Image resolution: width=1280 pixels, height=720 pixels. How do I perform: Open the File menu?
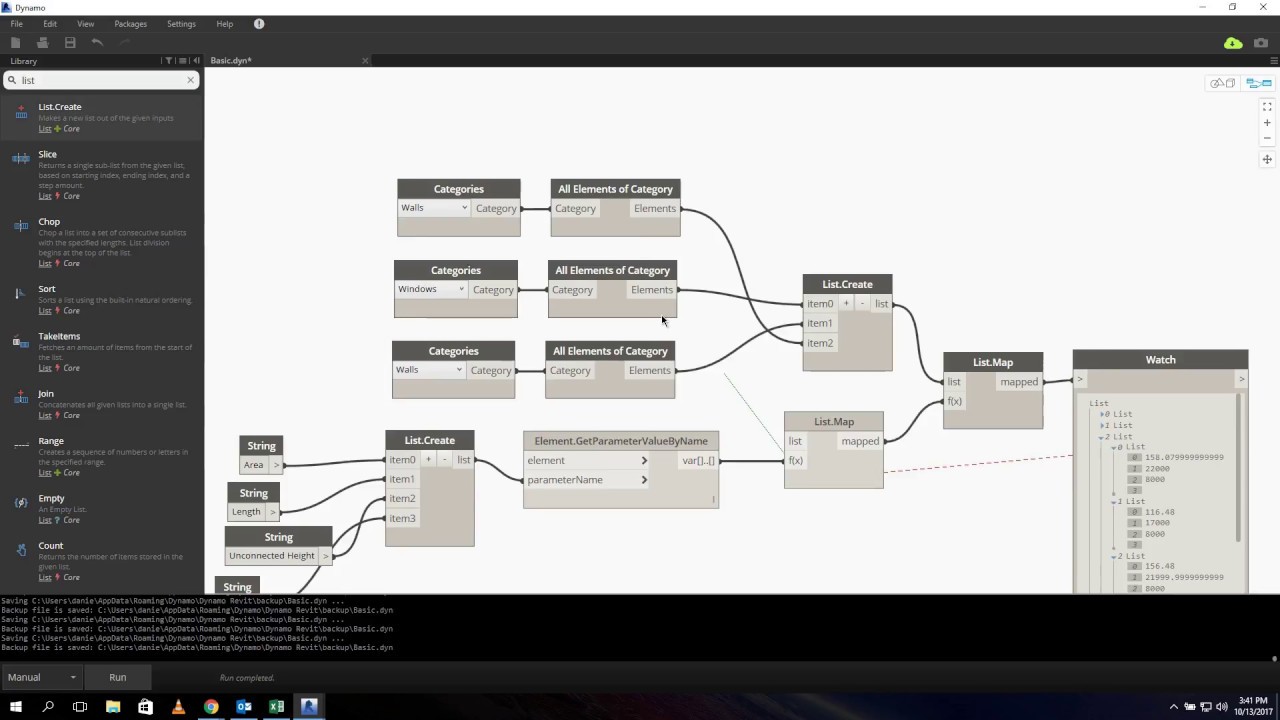(17, 23)
